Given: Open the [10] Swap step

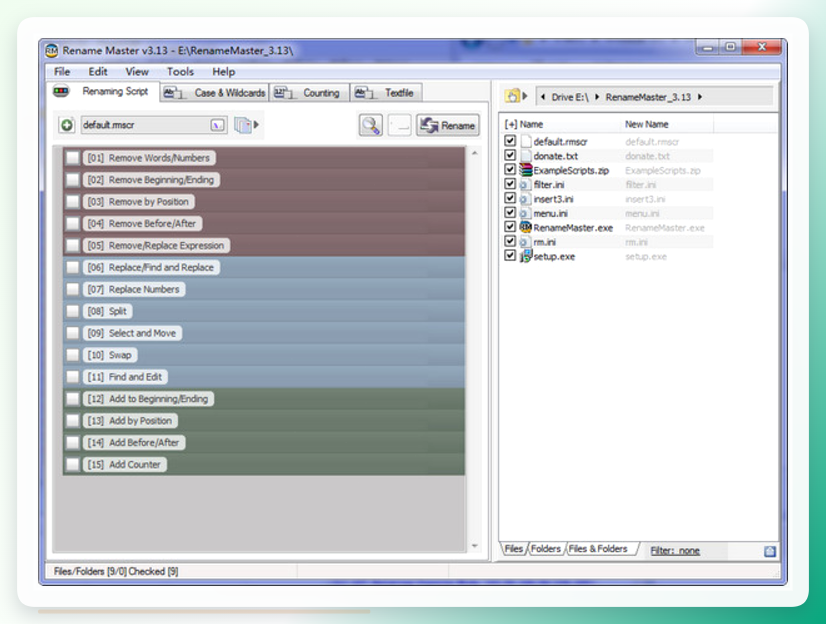Looking at the screenshot, I should click(110, 355).
